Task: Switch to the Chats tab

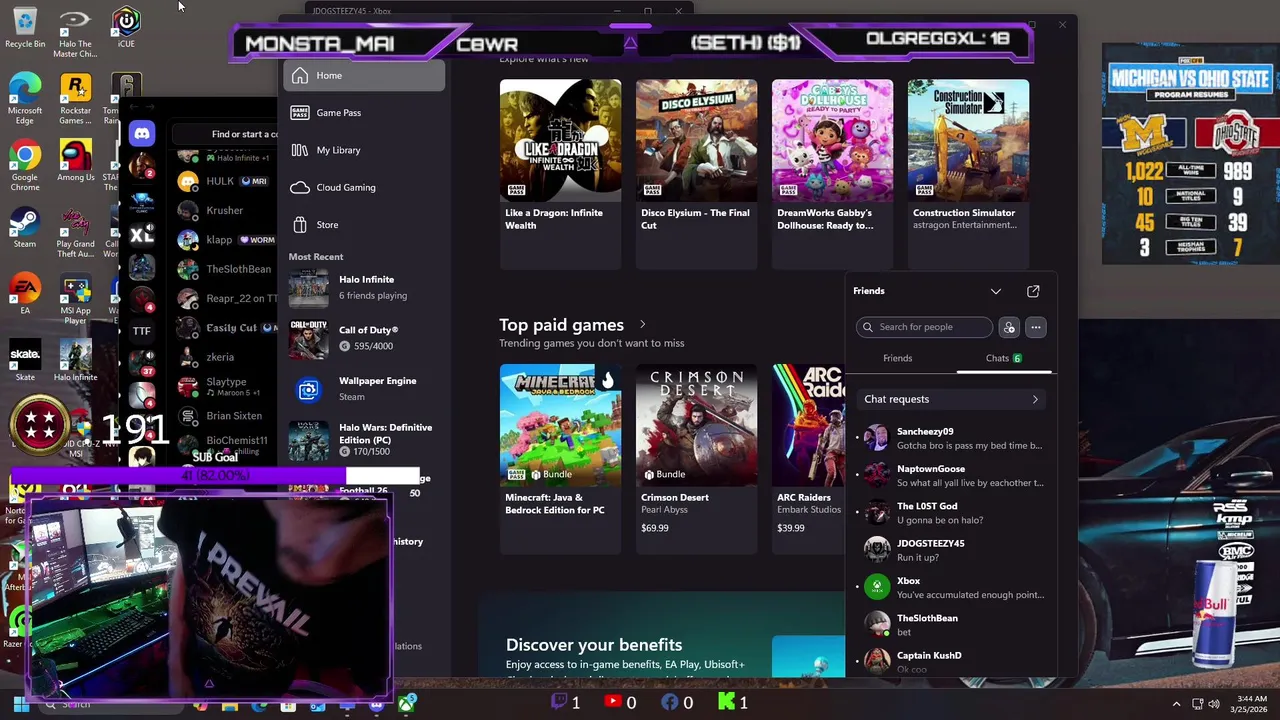Action: [x=1003, y=358]
